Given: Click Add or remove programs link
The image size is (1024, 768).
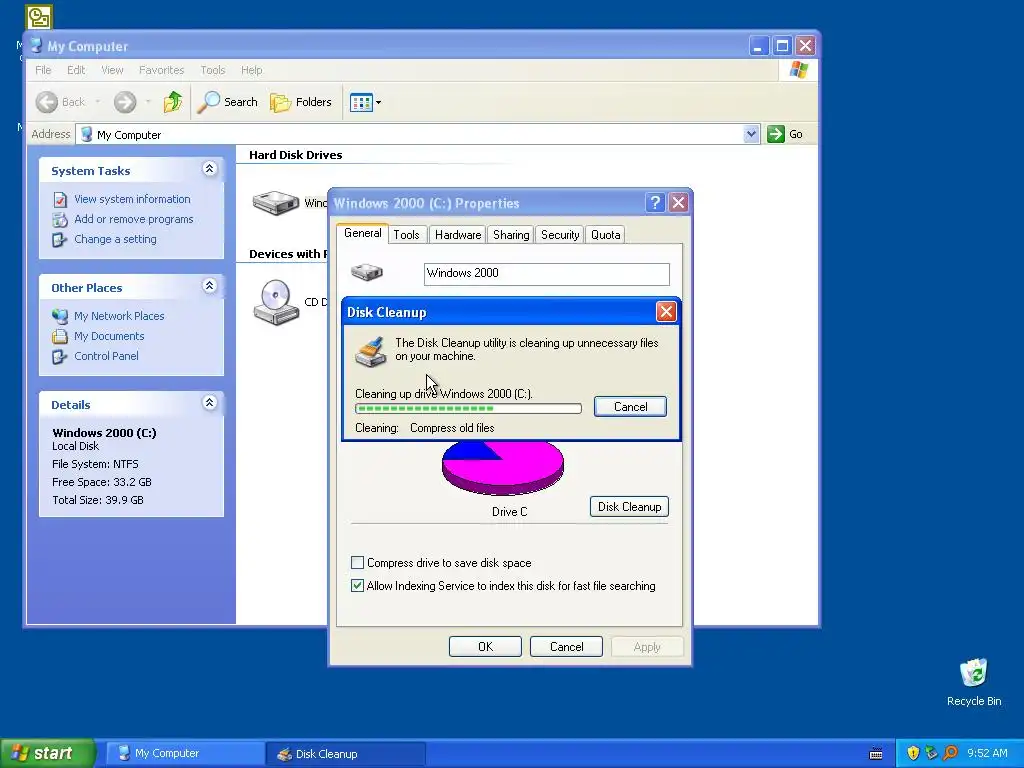Looking at the screenshot, I should 133,219.
